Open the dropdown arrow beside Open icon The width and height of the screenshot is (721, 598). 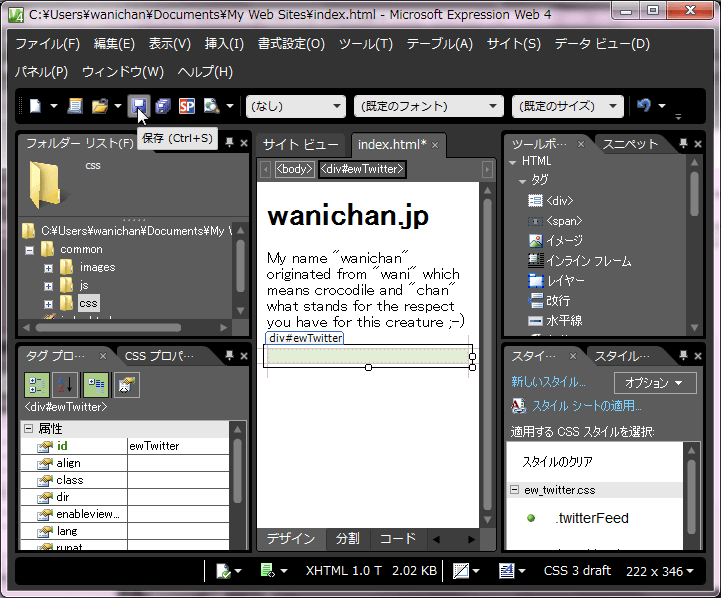pyautogui.click(x=118, y=106)
